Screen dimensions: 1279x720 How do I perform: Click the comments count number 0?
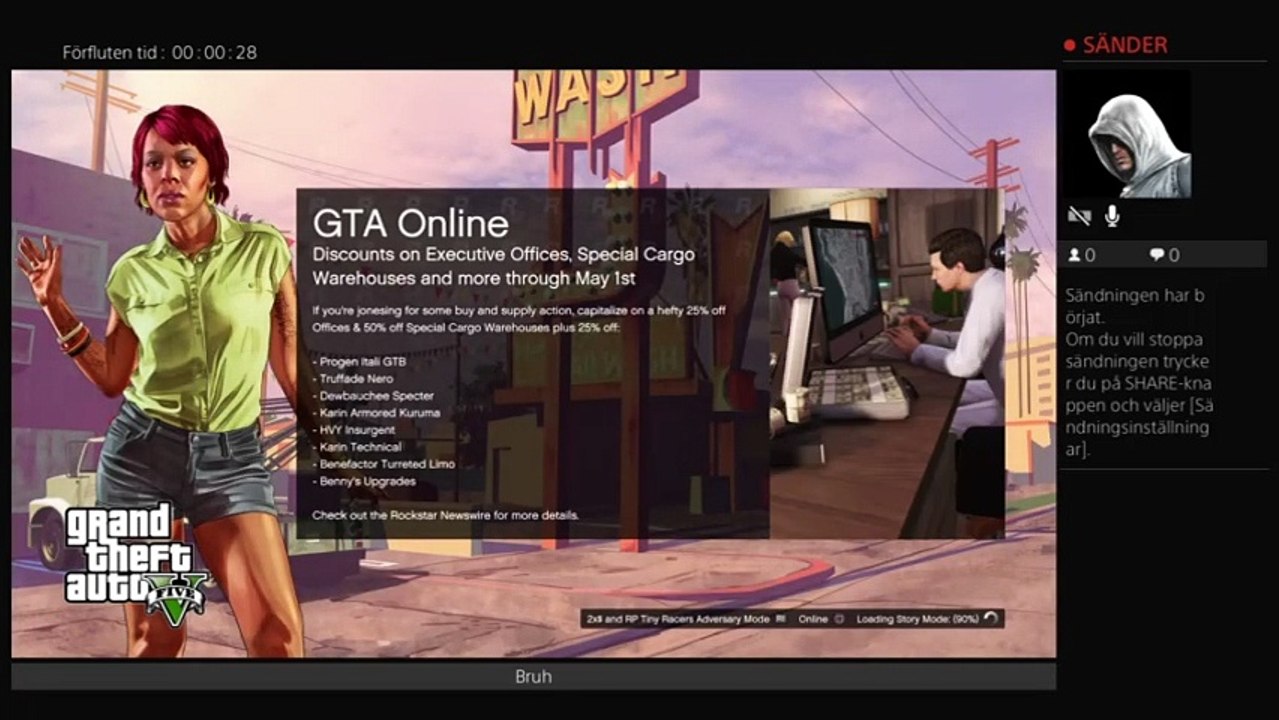(x=1174, y=255)
